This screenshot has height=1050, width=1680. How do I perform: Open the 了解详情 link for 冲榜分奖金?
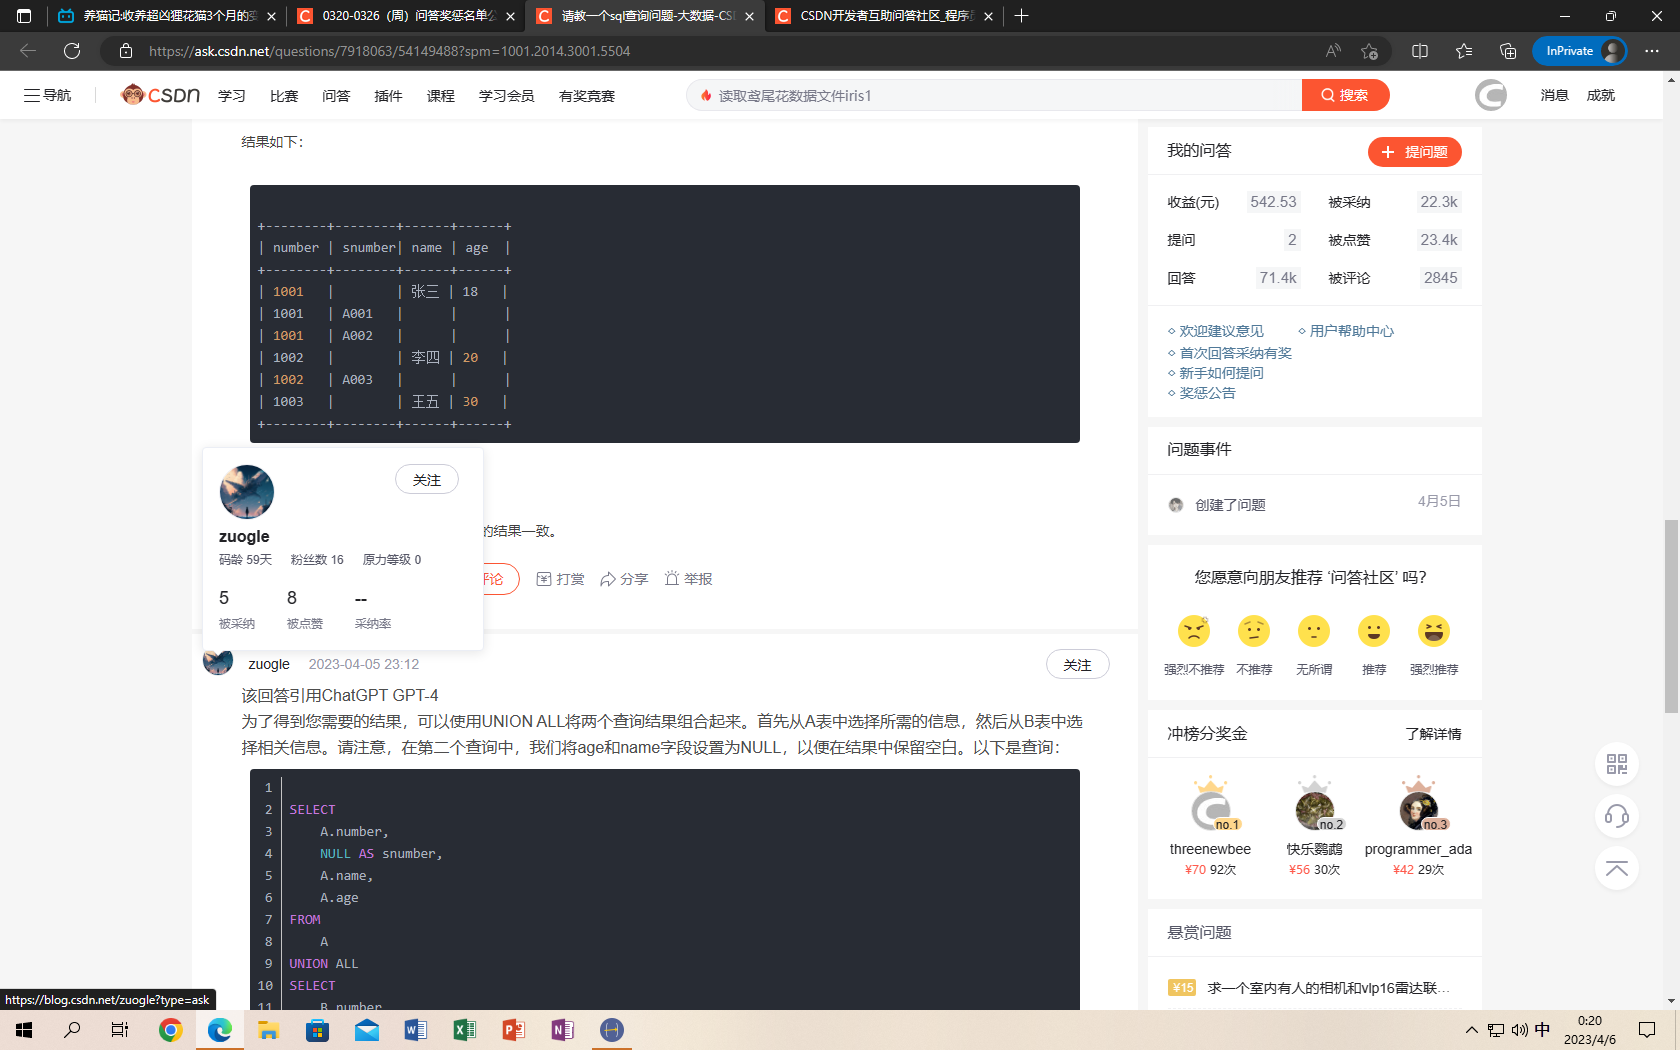click(1433, 734)
